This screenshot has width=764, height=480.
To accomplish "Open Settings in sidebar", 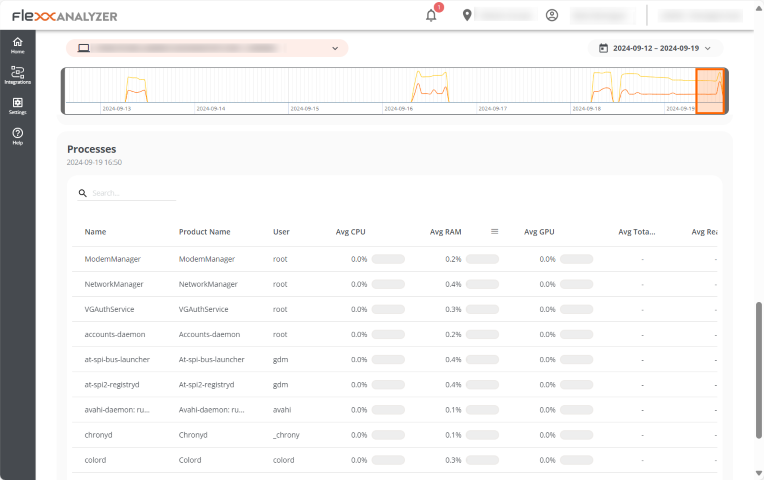I will tap(18, 106).
